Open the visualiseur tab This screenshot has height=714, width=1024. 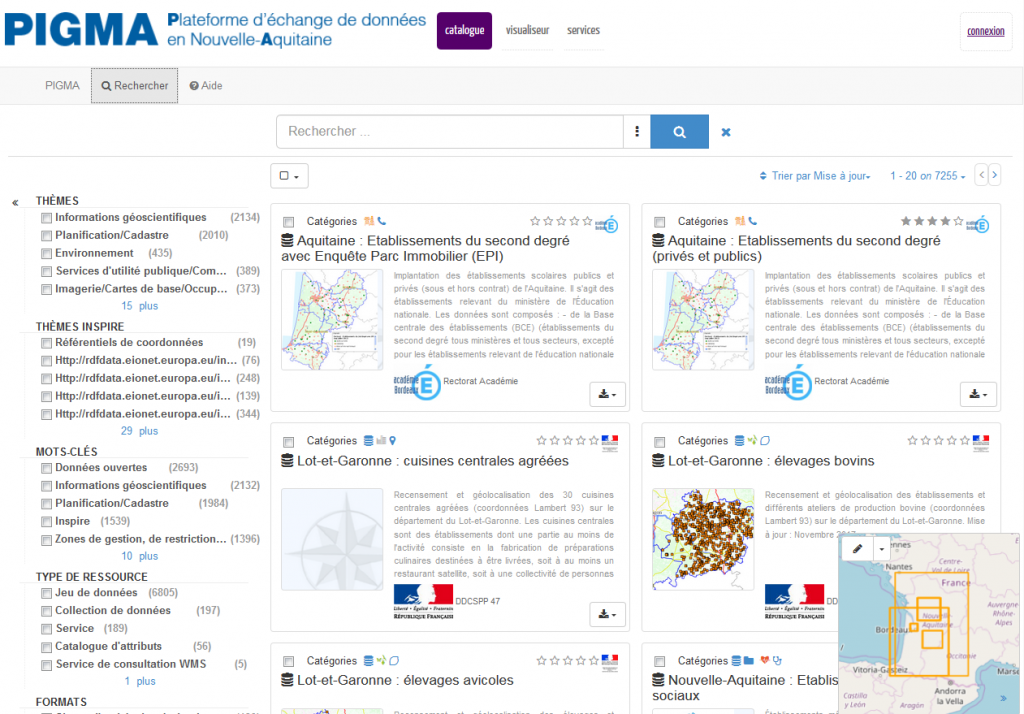(527, 31)
